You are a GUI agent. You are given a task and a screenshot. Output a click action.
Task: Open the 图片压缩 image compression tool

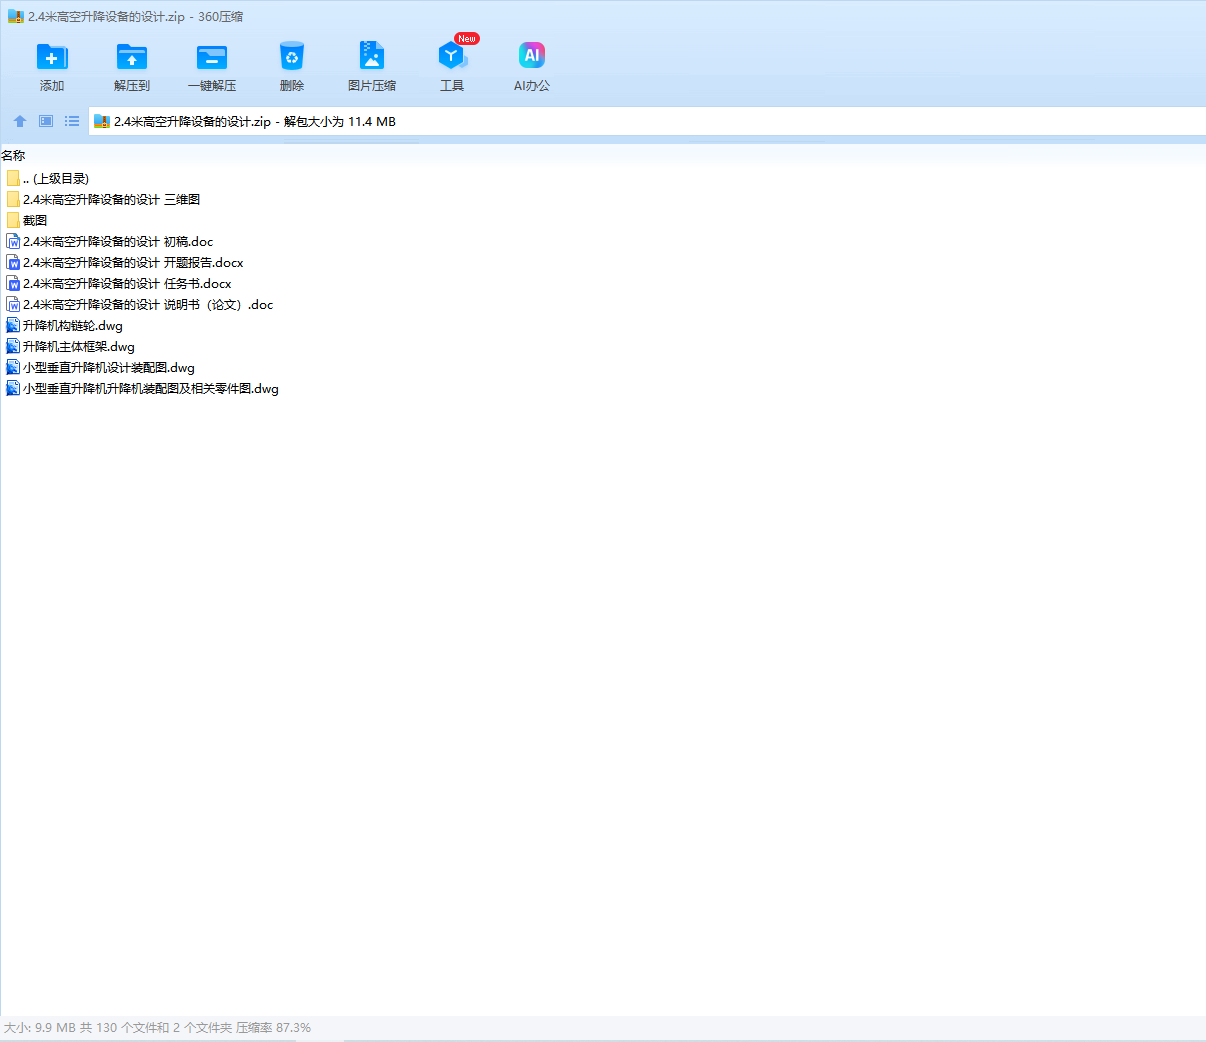(x=372, y=56)
